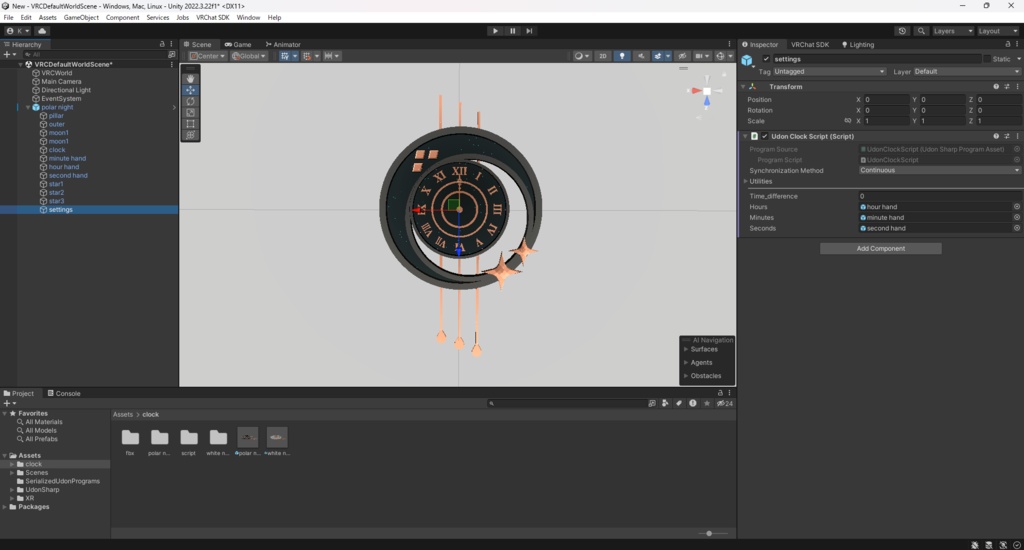Switch to the Lighting tab
The height and width of the screenshot is (550, 1024).
pos(858,44)
